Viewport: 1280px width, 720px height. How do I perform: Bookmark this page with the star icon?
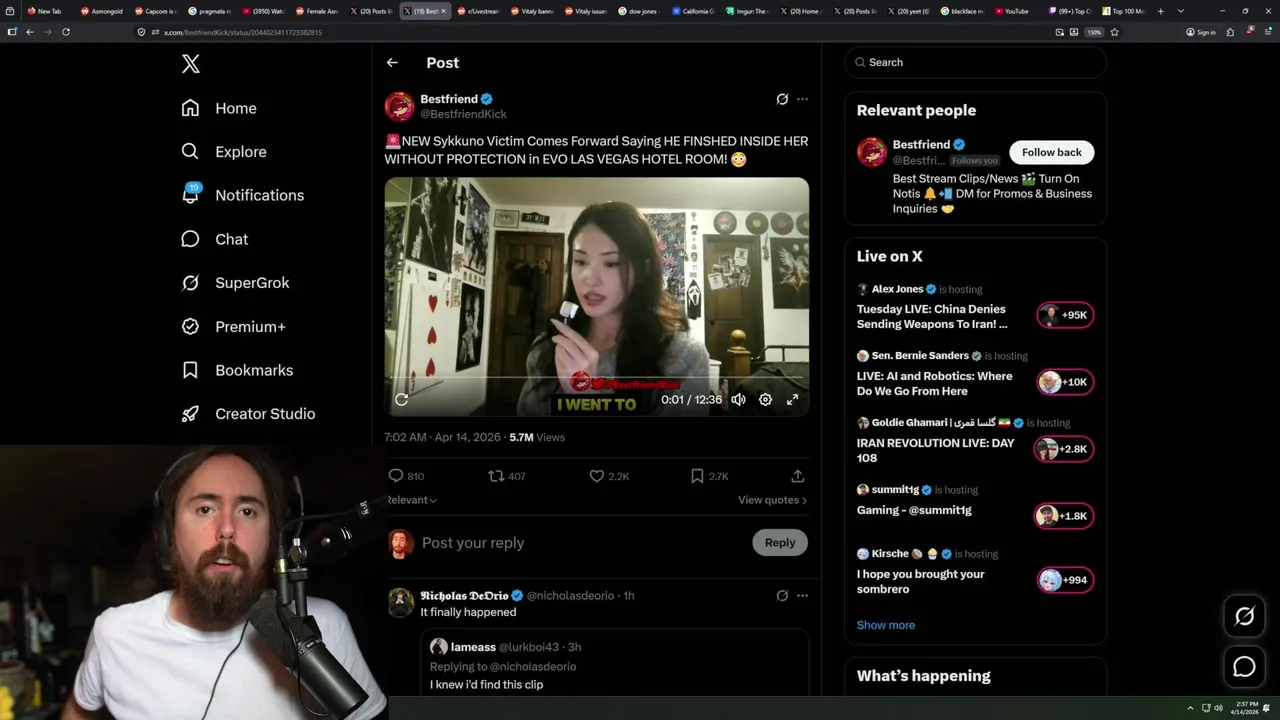click(1114, 32)
